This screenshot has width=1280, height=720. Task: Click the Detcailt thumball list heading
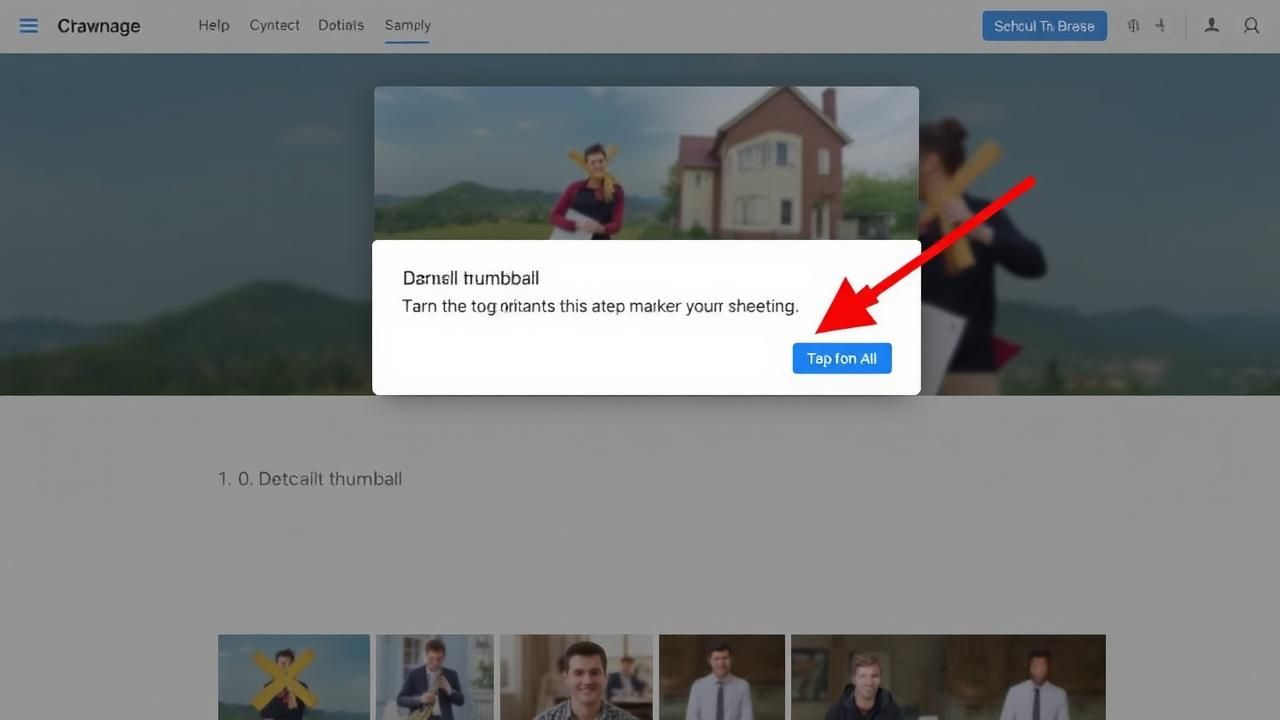point(310,479)
